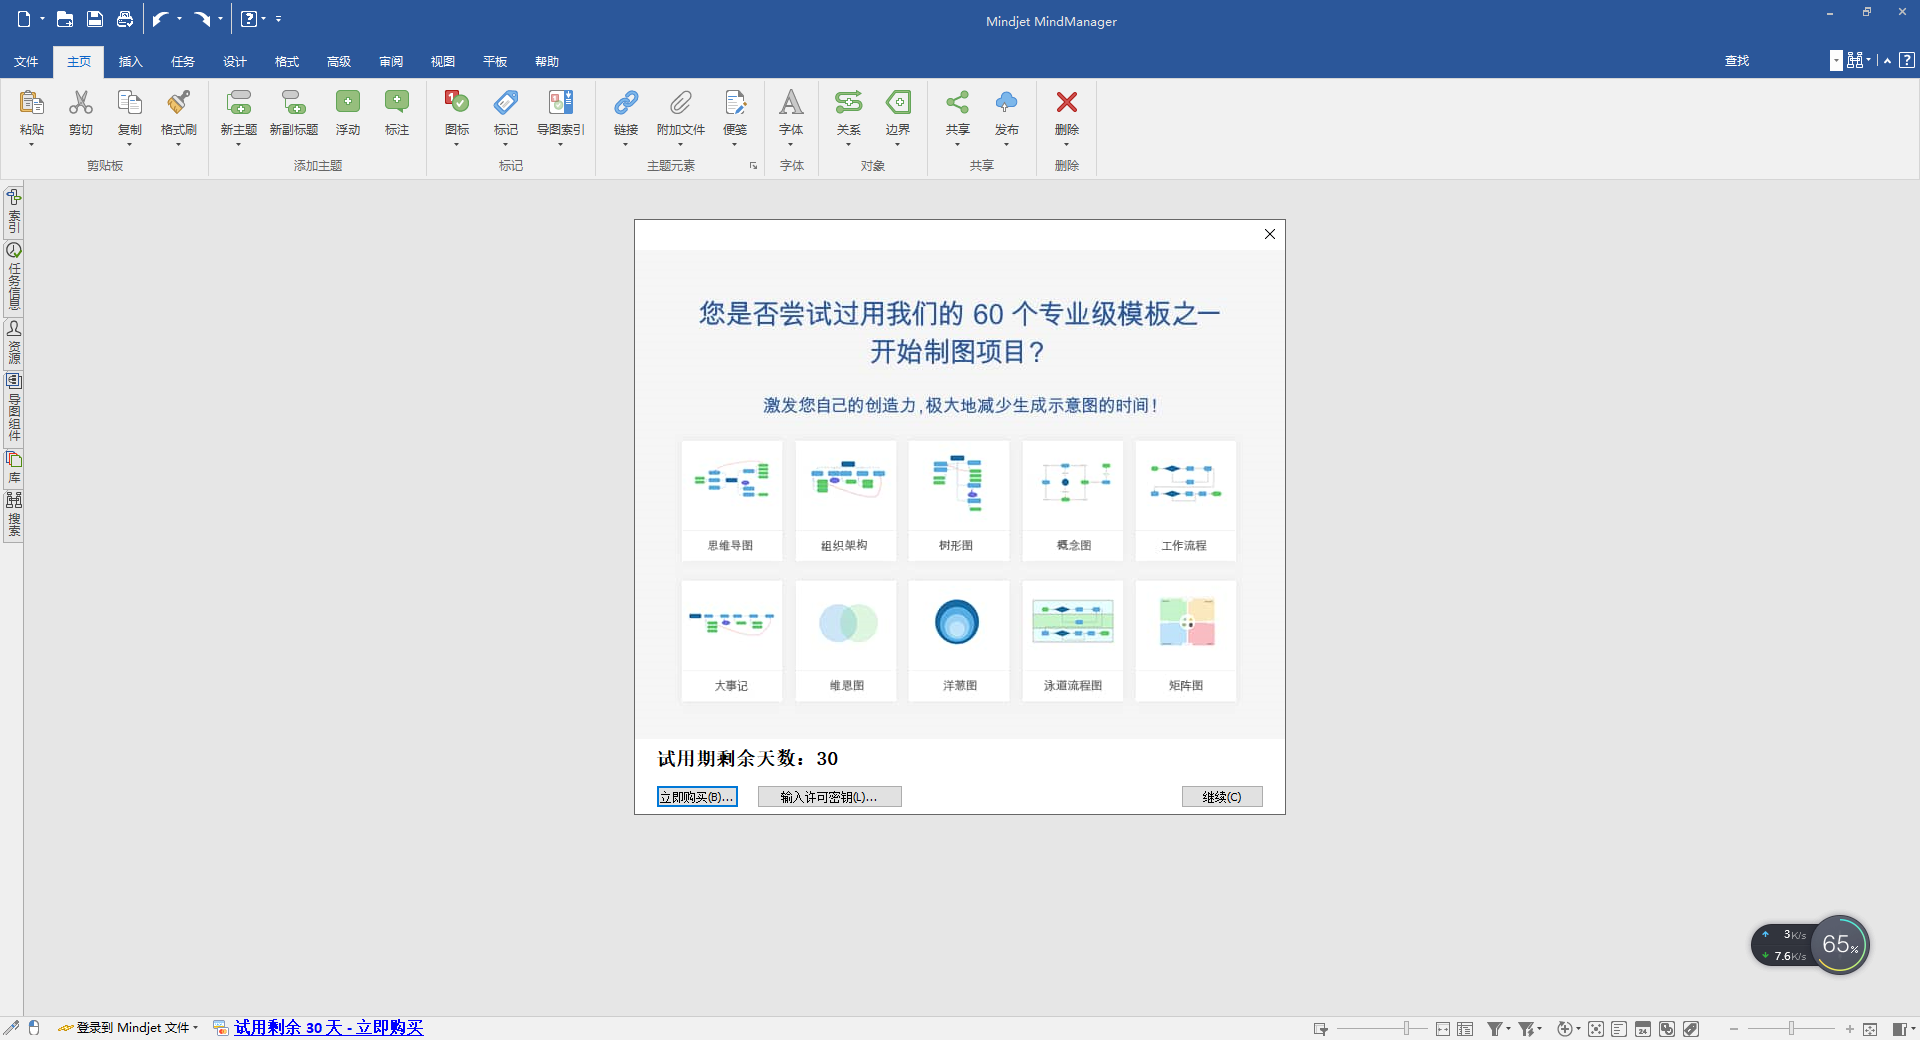Choose the 矩阵图 template thumbnail
The height and width of the screenshot is (1040, 1920).
click(x=1186, y=641)
